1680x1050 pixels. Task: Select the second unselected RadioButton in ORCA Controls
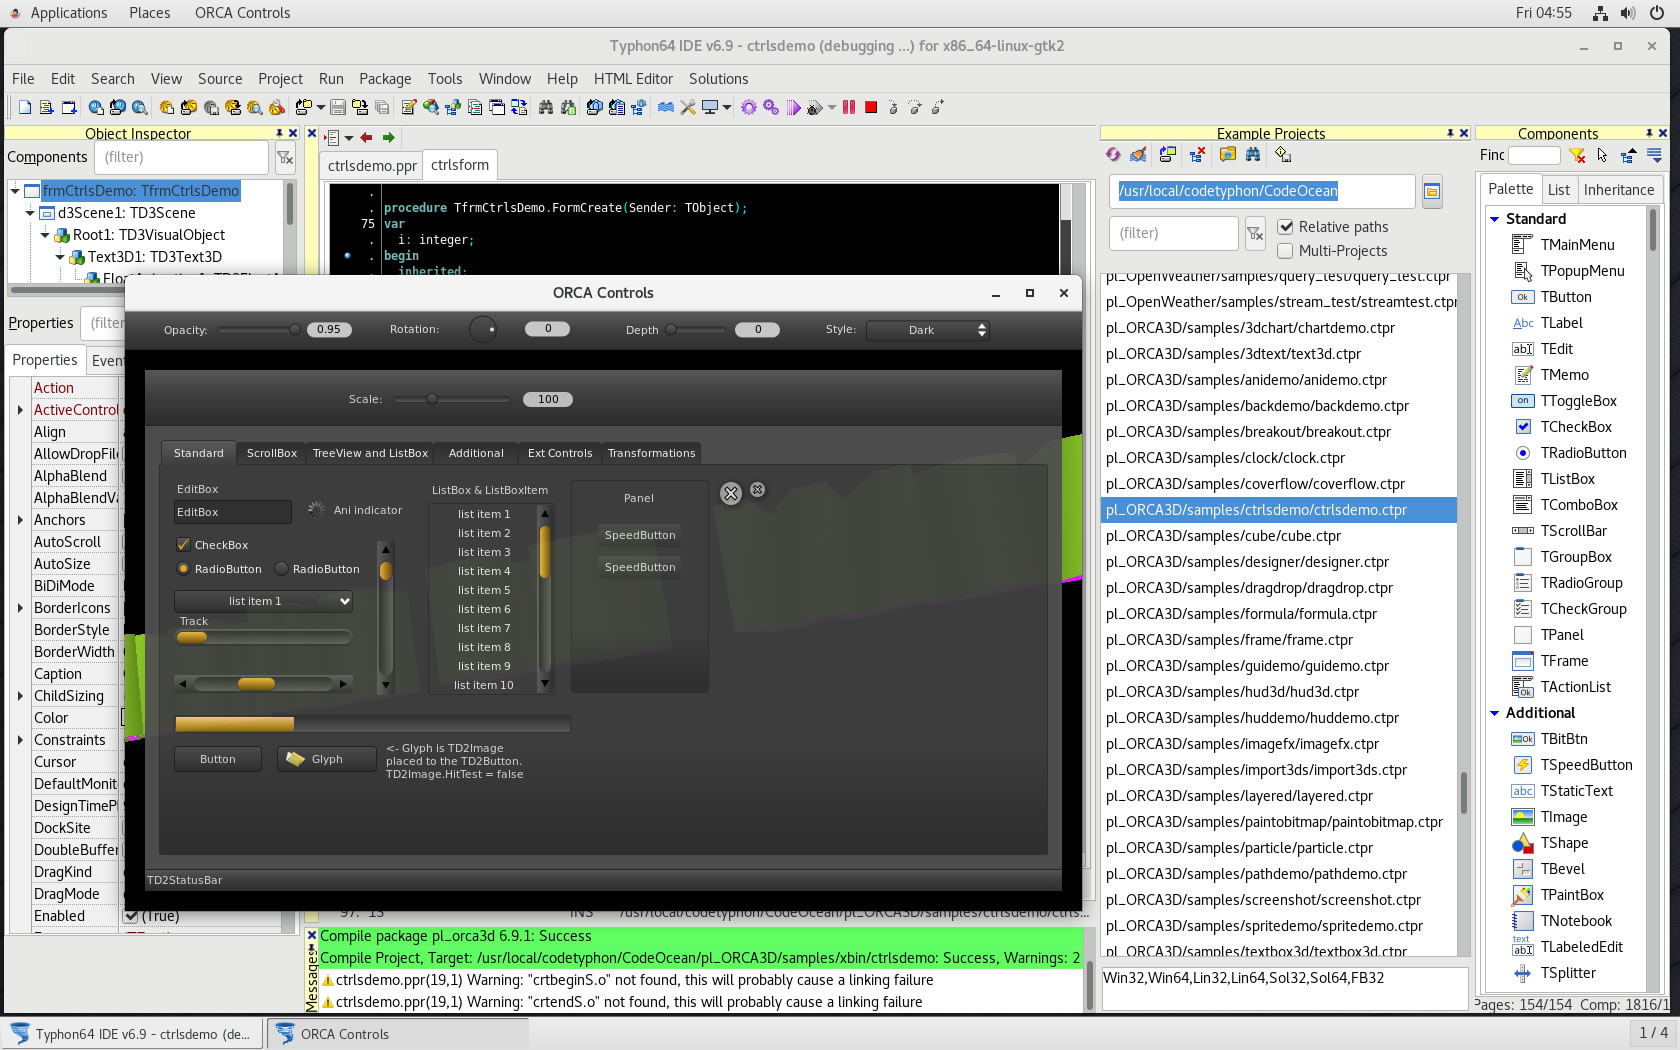click(282, 569)
